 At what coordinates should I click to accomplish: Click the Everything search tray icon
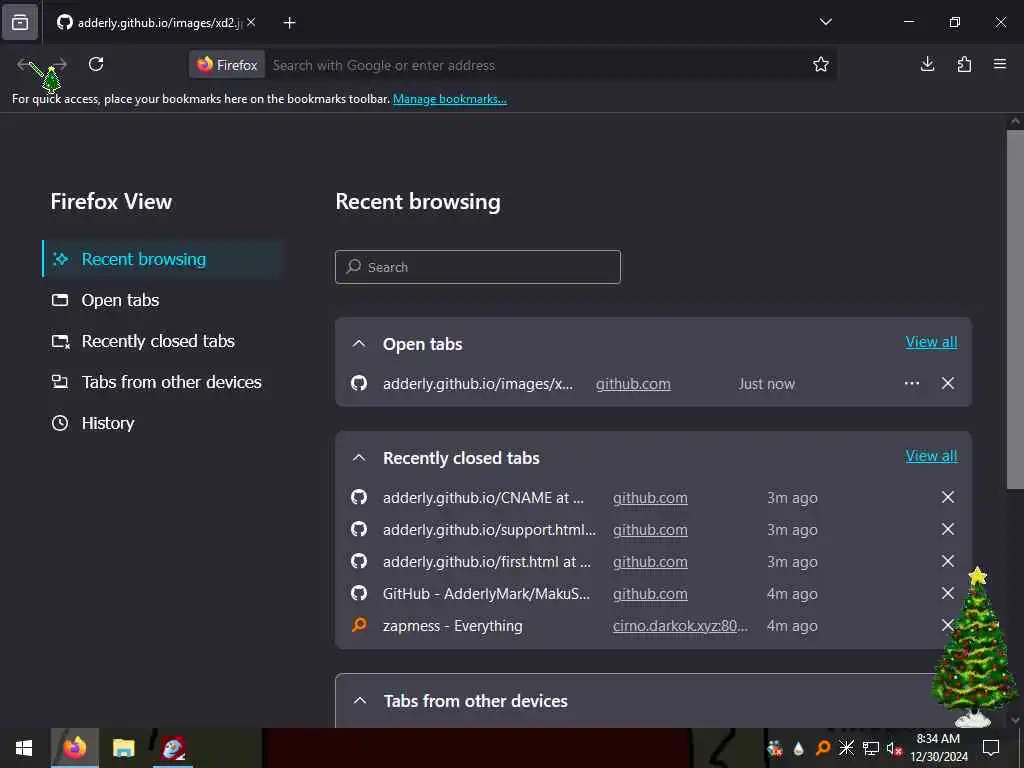822,748
